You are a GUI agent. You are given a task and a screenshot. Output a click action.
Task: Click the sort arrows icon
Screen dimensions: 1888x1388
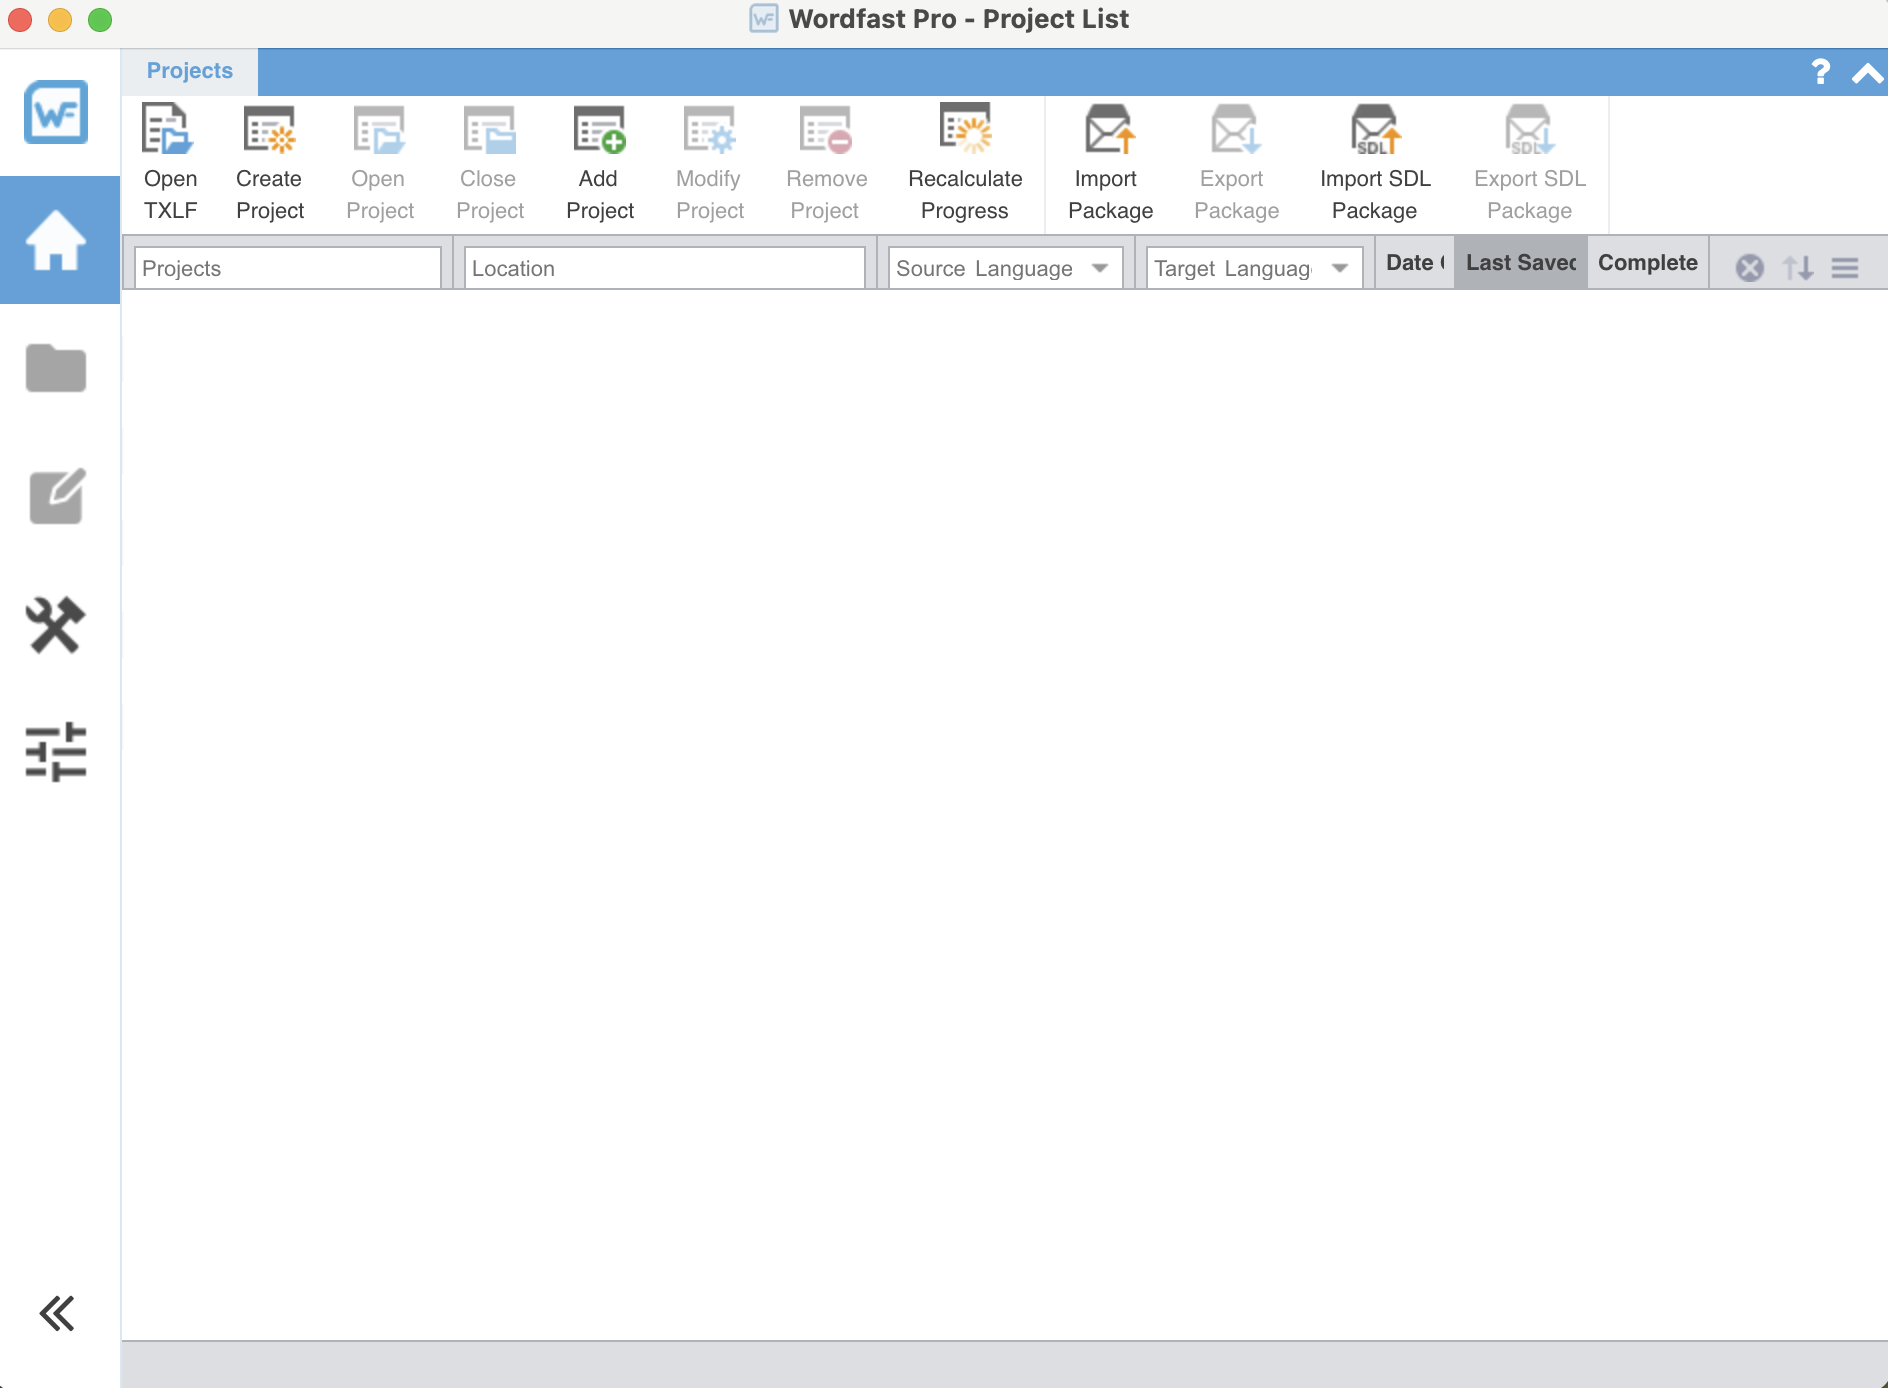click(x=1798, y=268)
